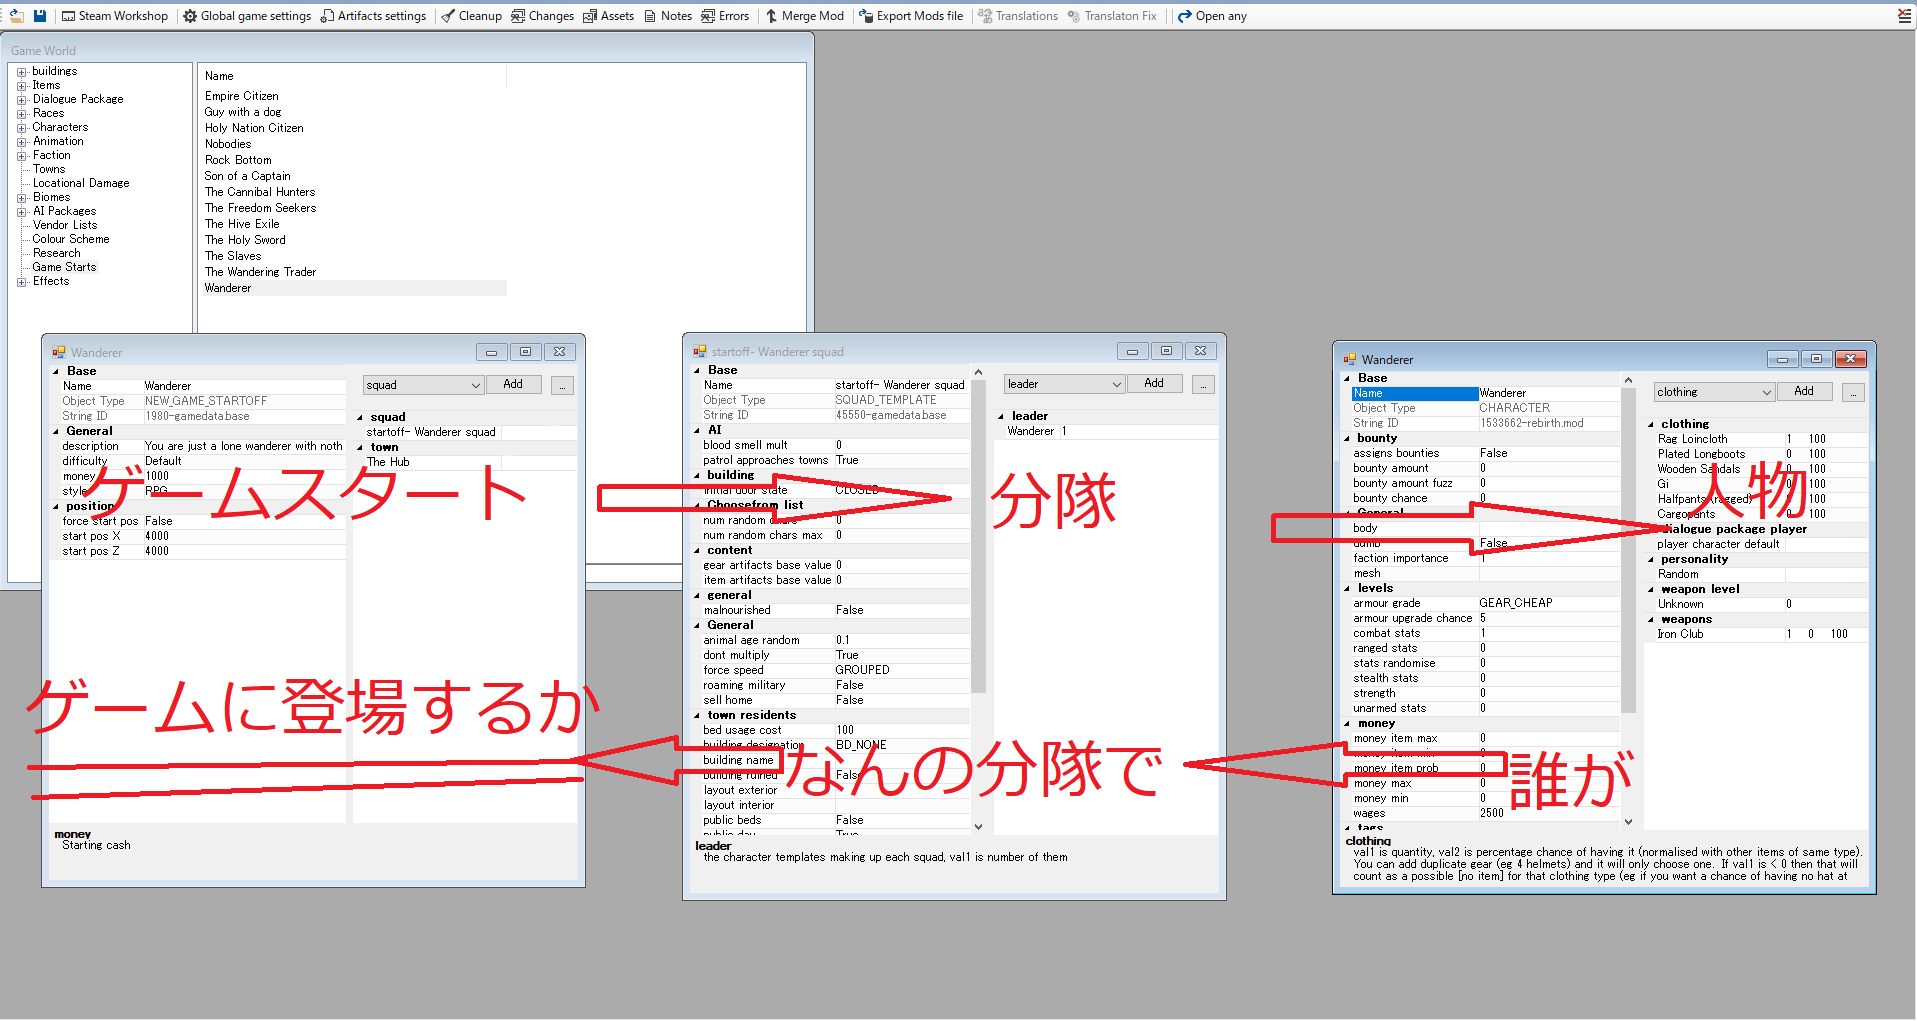Viewport: 1917px width, 1021px height.
Task: Click the Rag Loincloth clothing row
Action: point(1755,439)
